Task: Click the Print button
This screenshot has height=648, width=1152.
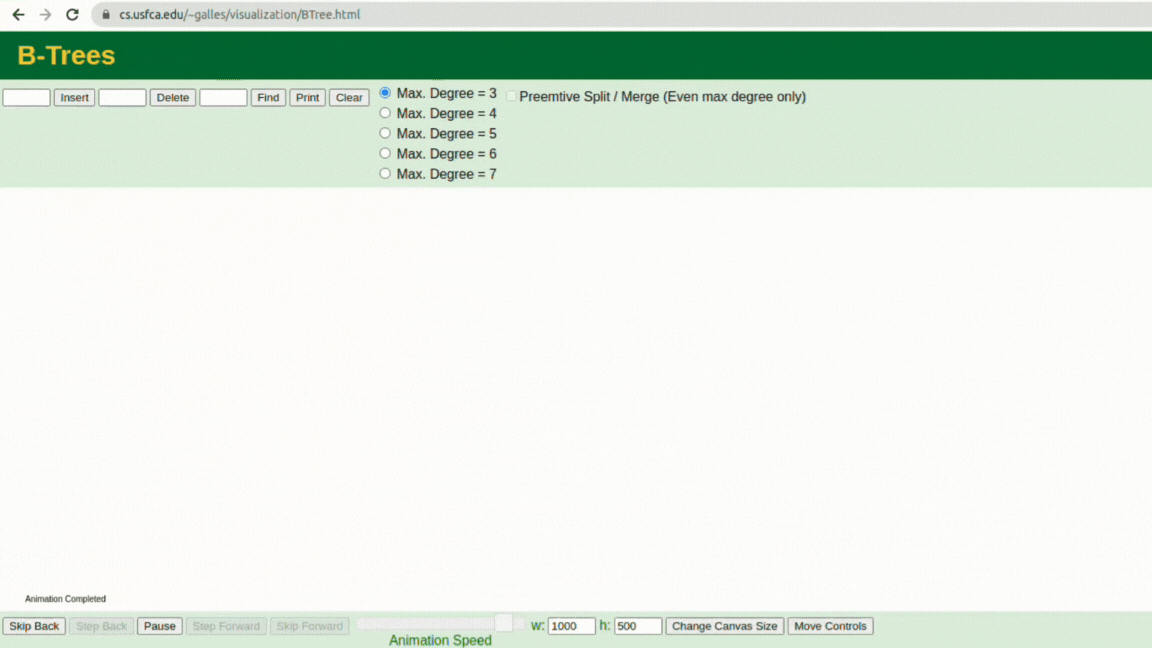Action: pyautogui.click(x=307, y=97)
